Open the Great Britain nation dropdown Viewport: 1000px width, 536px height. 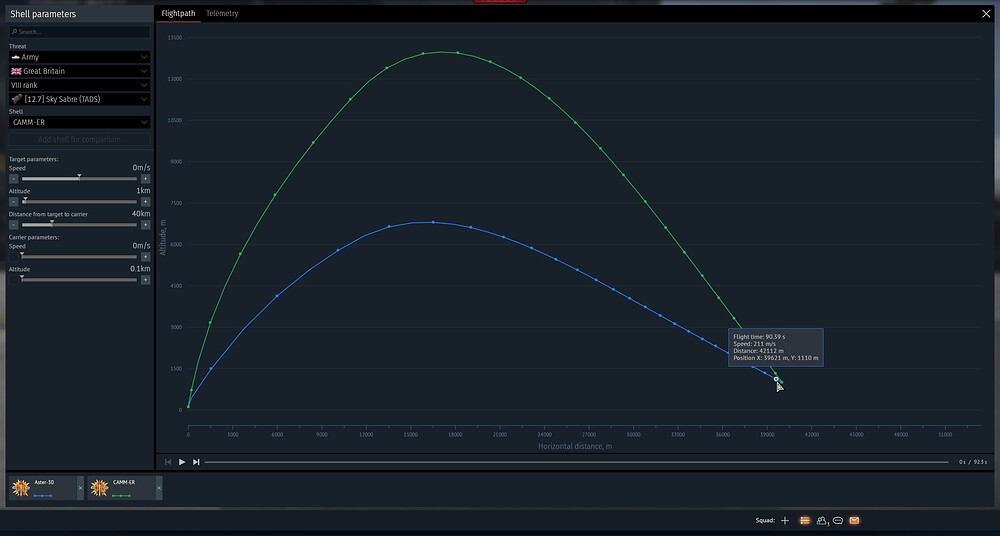[x=80, y=71]
